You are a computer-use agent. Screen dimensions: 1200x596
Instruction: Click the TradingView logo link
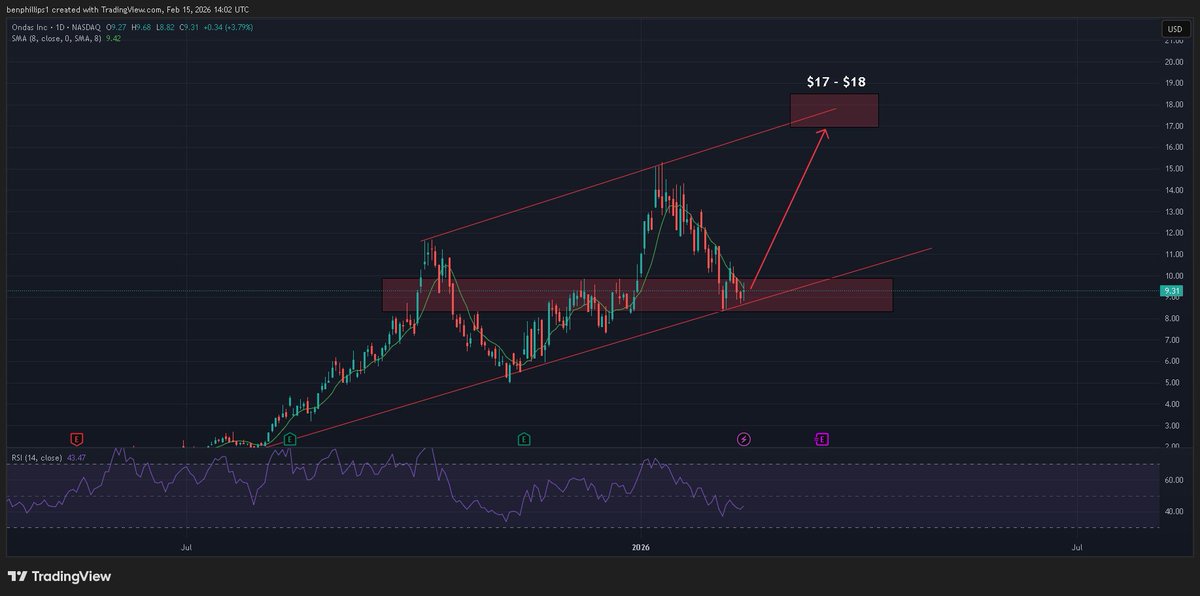[59, 577]
